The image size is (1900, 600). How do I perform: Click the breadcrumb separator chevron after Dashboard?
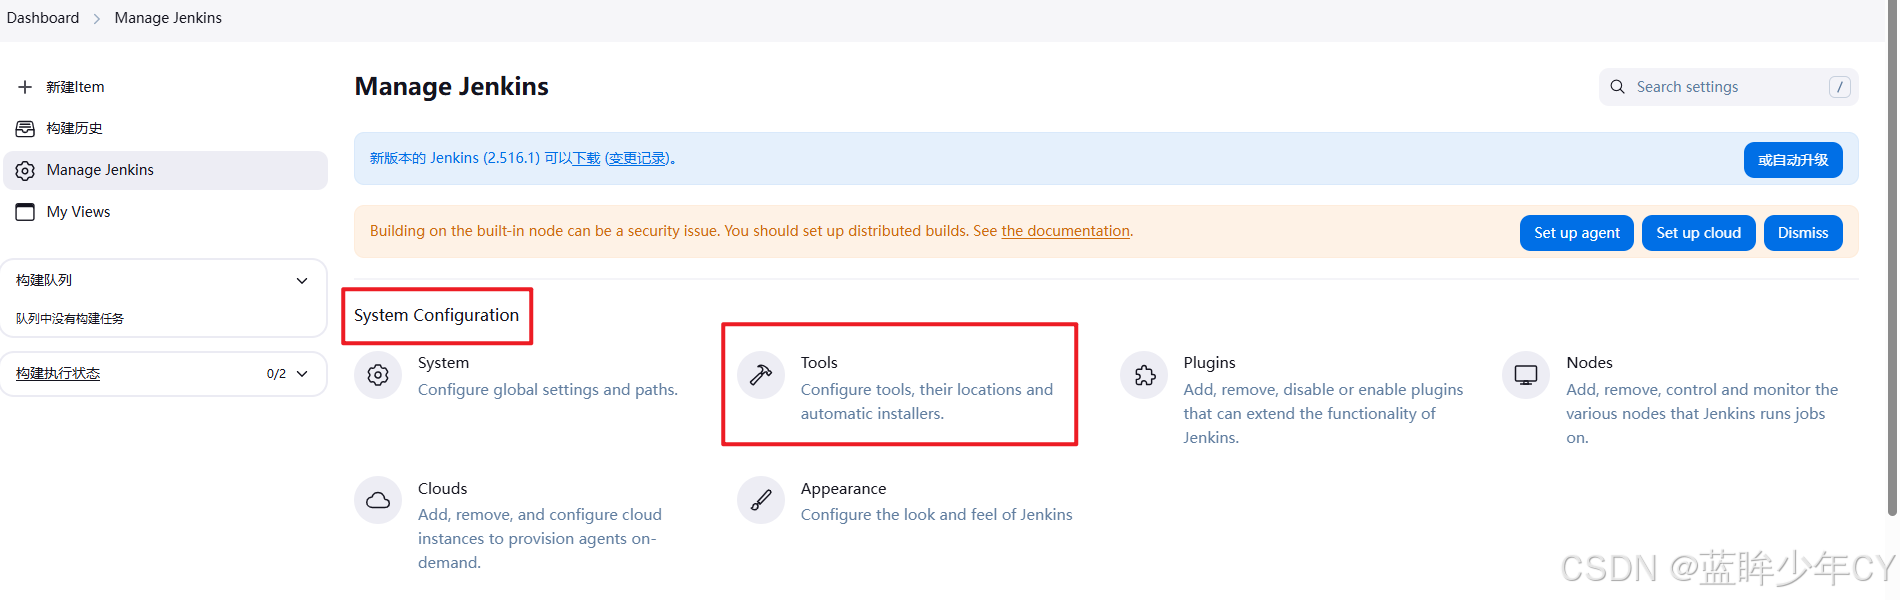tap(97, 19)
